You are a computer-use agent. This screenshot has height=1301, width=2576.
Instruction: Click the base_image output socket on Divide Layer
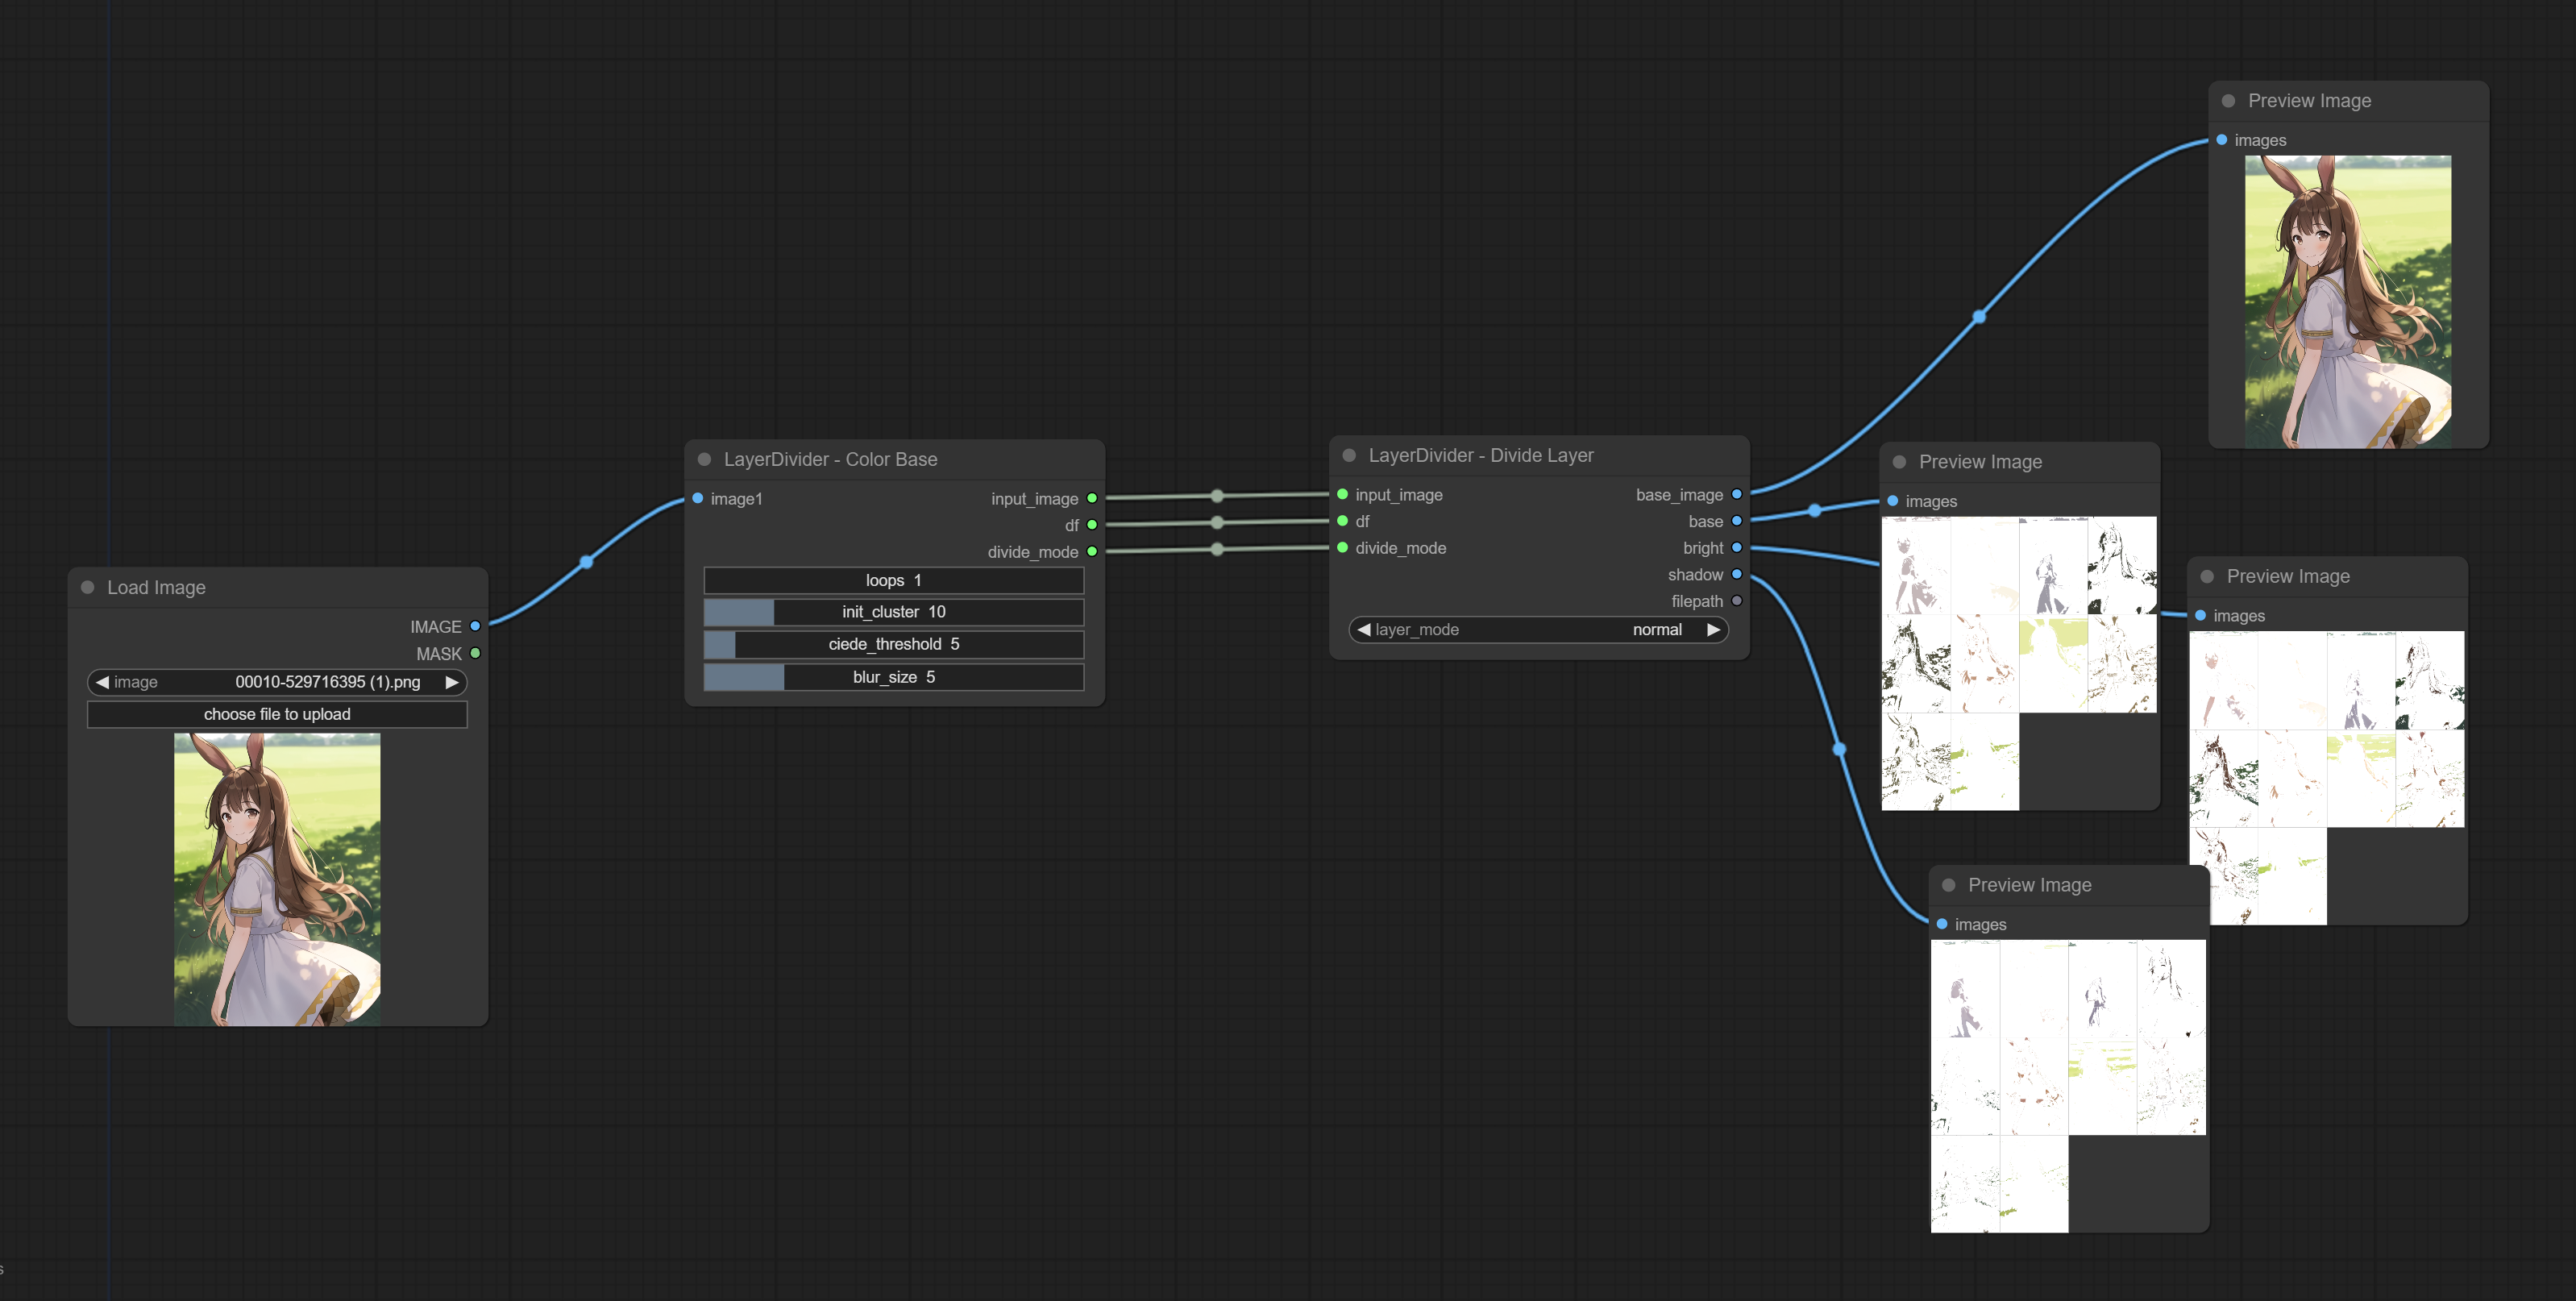[1737, 494]
